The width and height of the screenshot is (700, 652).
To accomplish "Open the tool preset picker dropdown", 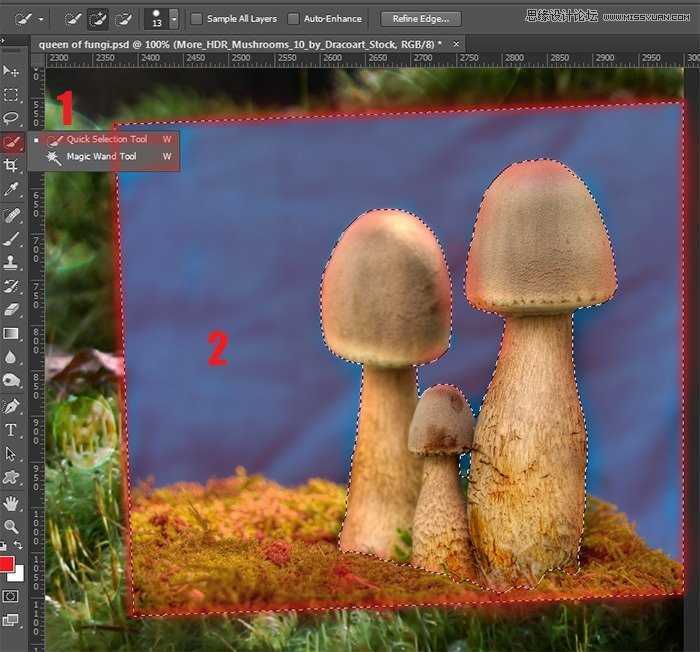I will [x=41, y=18].
